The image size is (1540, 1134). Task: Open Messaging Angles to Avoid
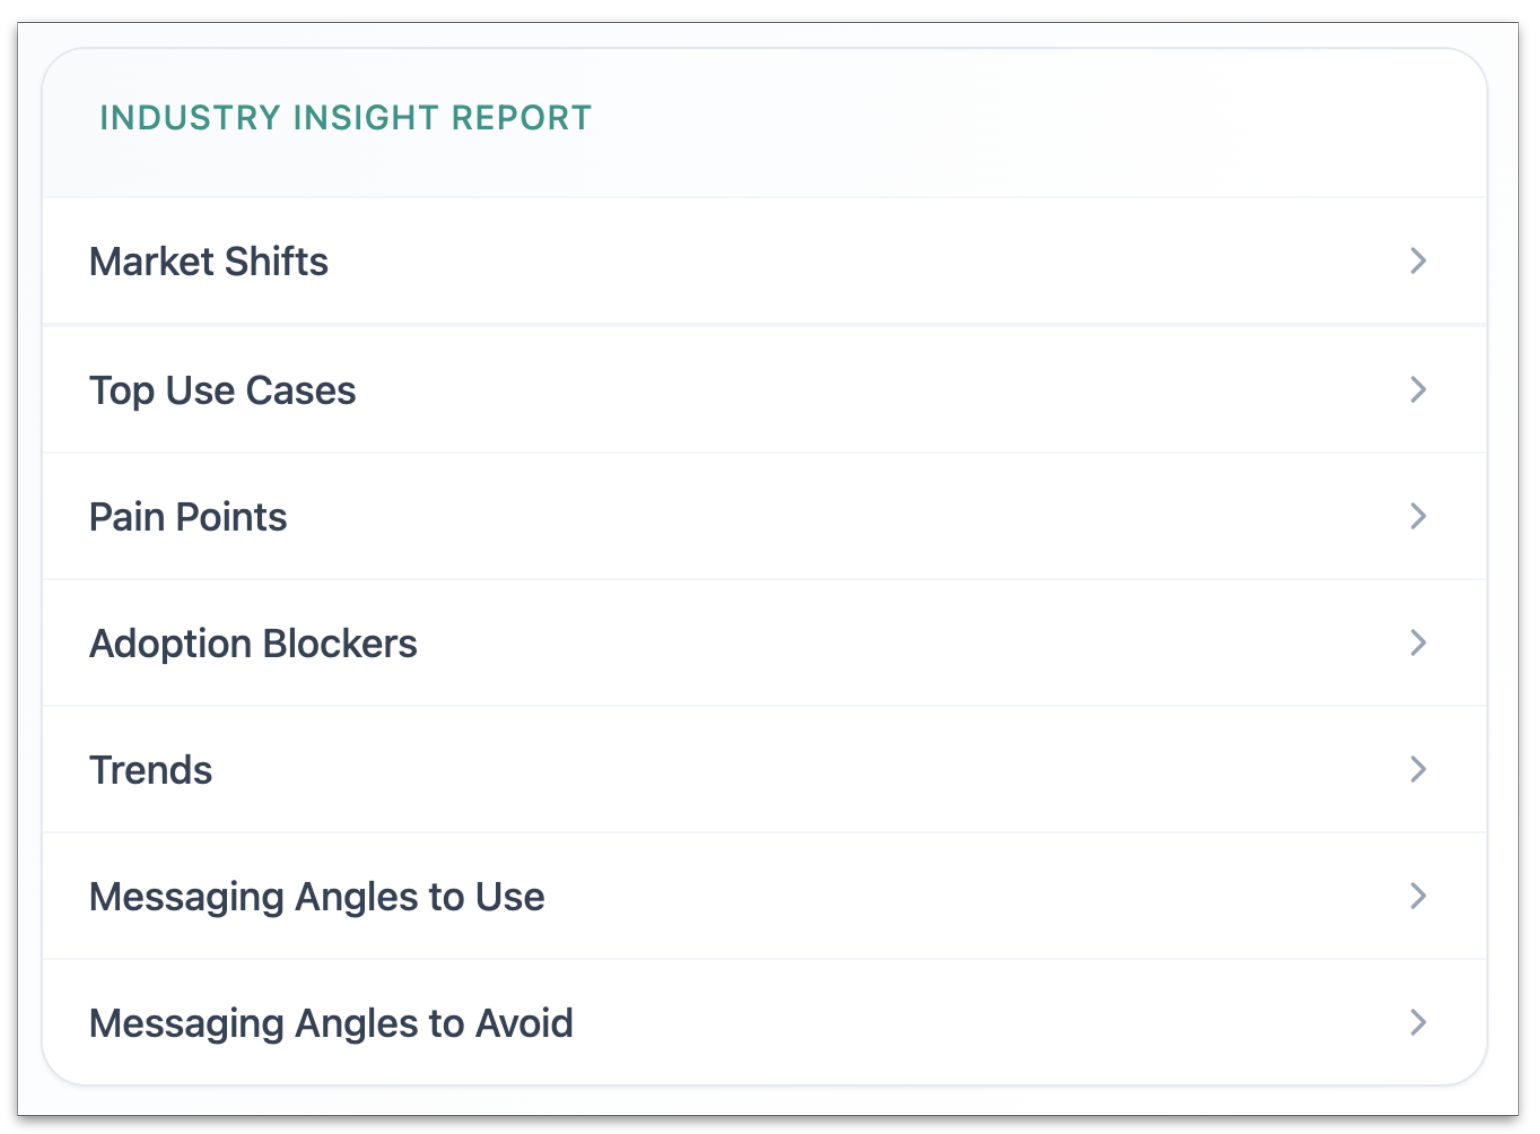(x=700, y=1022)
